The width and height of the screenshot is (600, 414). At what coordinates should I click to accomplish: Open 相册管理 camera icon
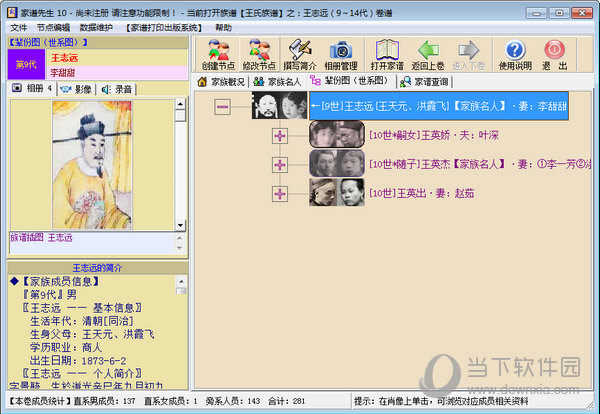341,54
